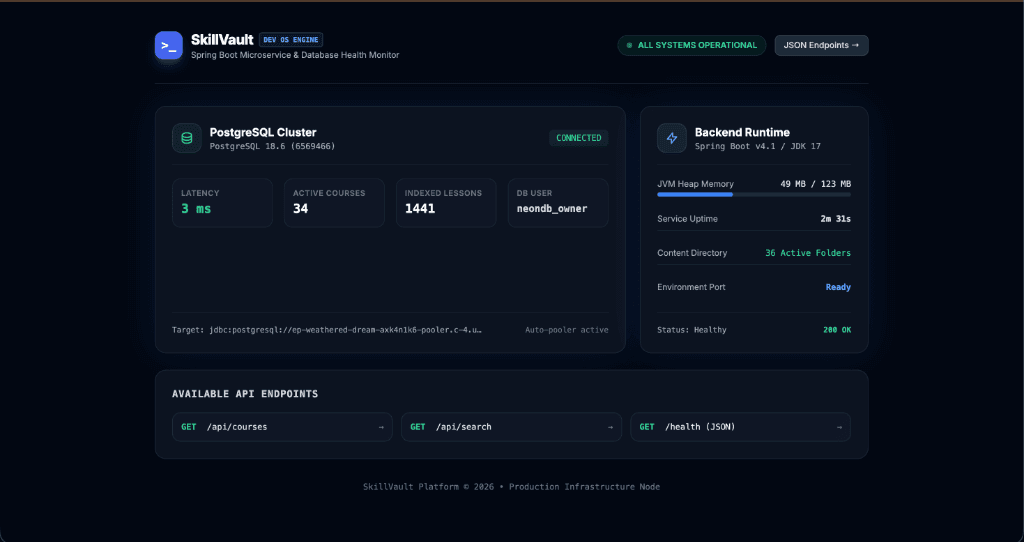Screen dimensions: 1024x542
Task: Click the ALL SYSTEMS OPERATIONAL status pill
Action: (692, 46)
